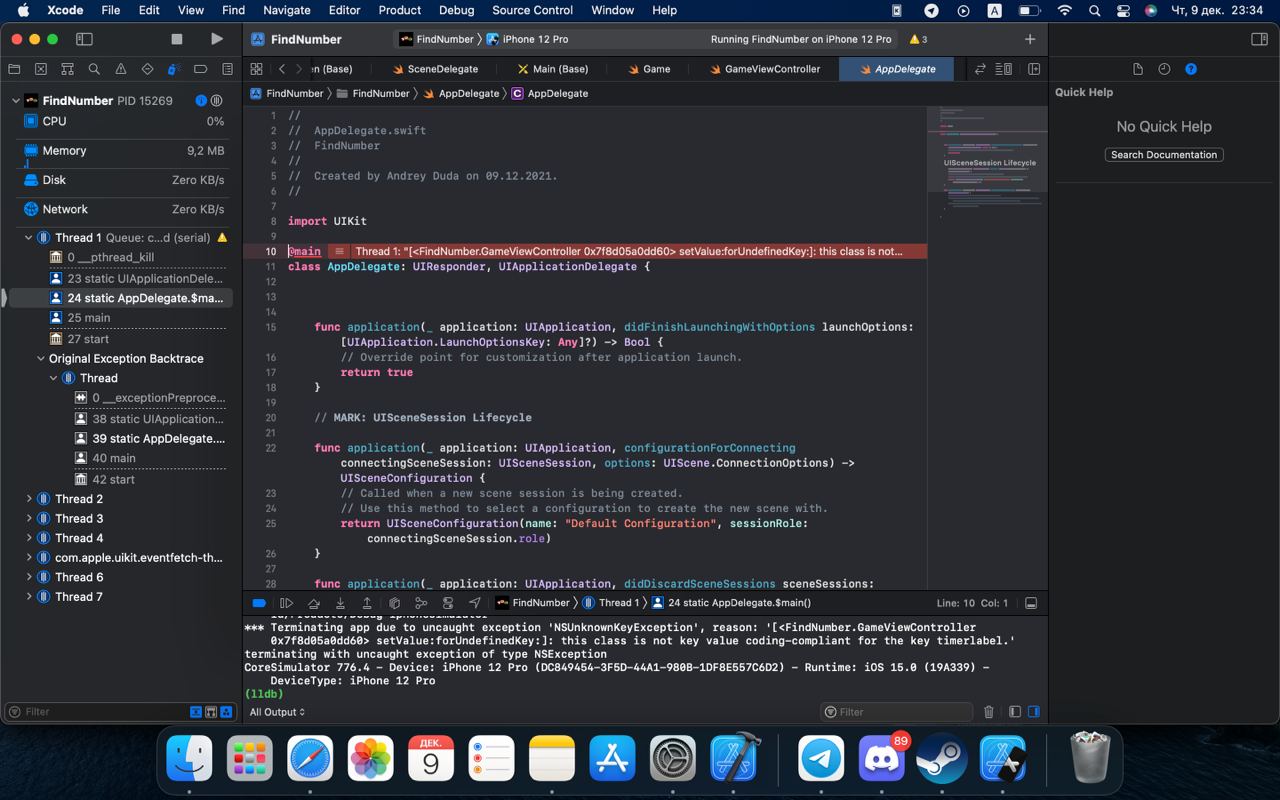Select the AppDelegate editor tab
Viewport: 1280px width, 800px height.
[896, 69]
